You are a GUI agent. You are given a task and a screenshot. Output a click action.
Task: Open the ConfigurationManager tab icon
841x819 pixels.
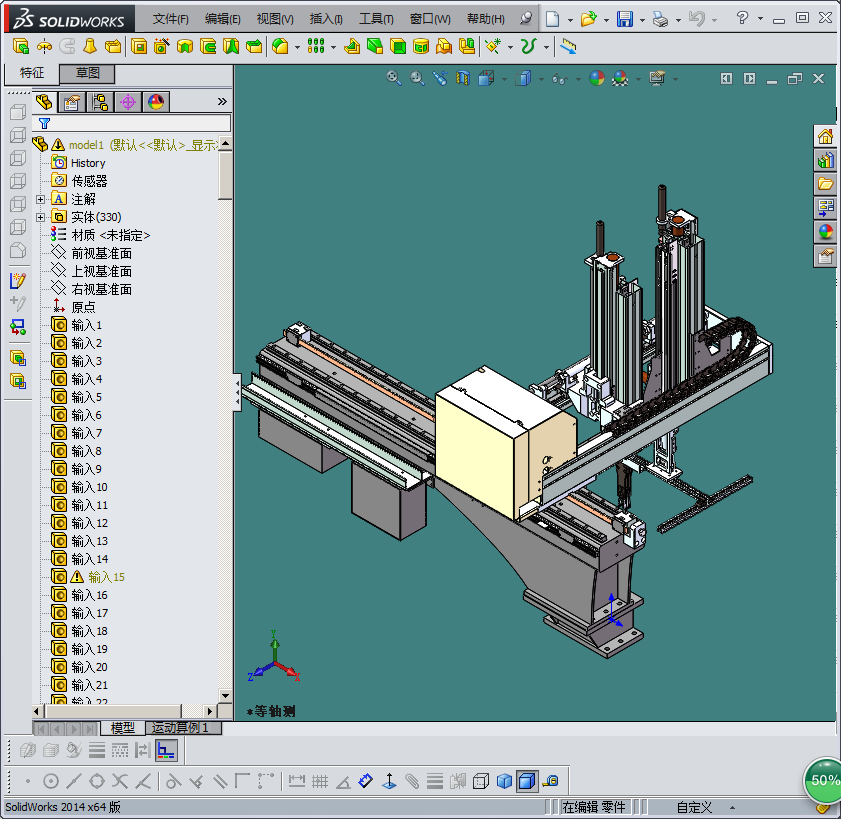pos(100,101)
